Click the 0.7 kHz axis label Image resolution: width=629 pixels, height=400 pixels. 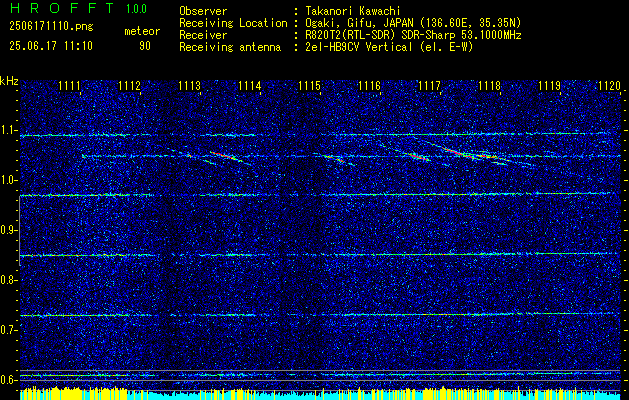[8, 330]
